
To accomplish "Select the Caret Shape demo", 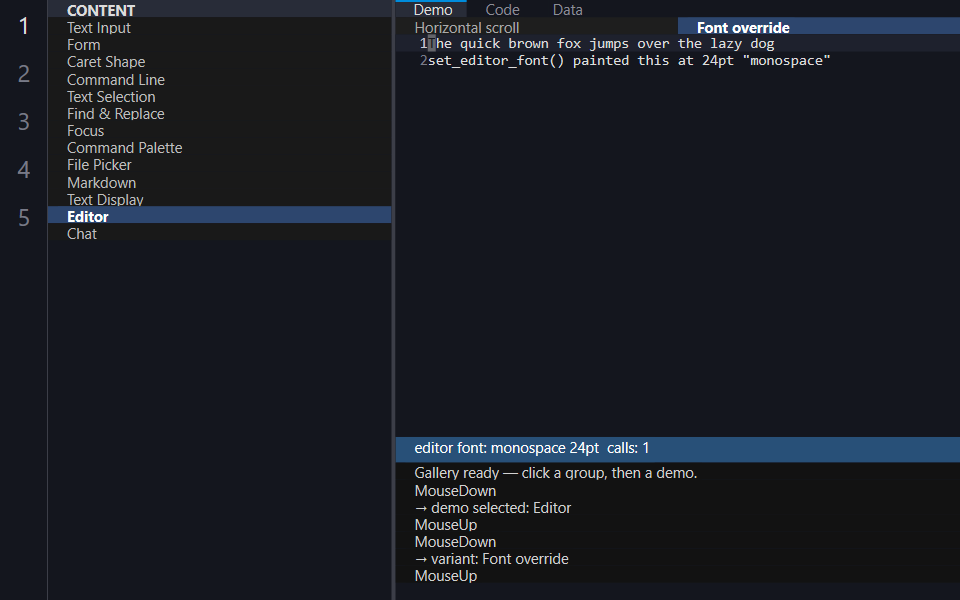I will point(219,62).
